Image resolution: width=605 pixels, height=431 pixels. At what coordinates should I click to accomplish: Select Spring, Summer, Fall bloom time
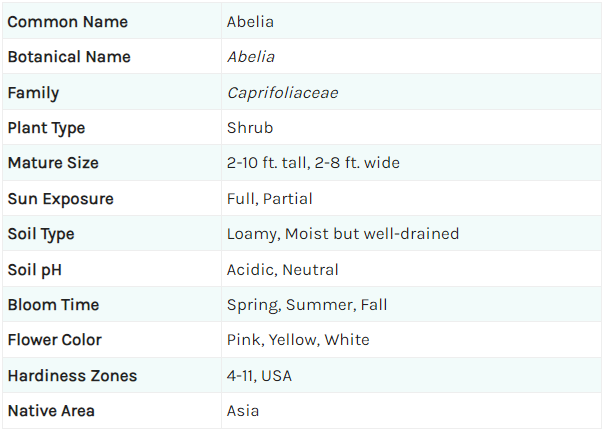coord(307,305)
